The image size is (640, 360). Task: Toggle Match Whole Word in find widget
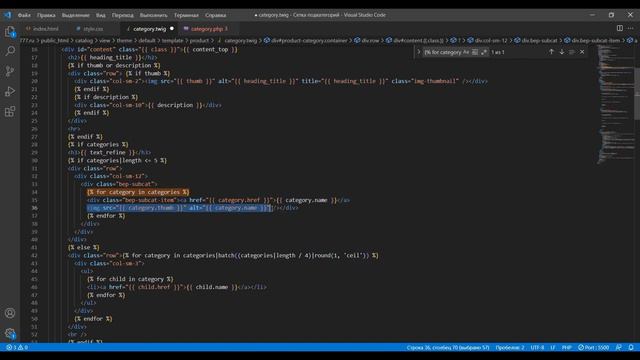coord(475,52)
